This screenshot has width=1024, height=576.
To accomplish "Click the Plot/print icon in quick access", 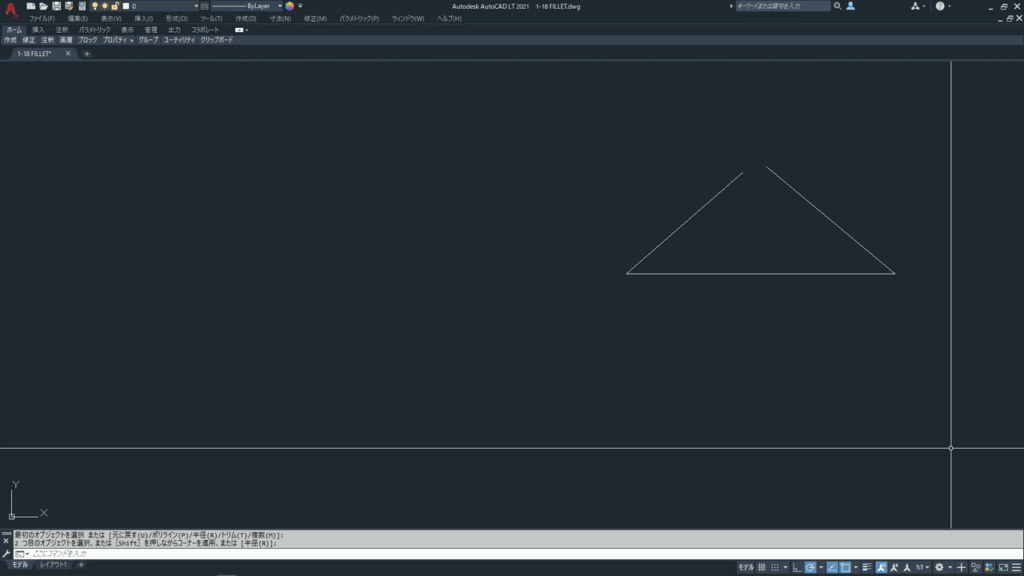I will tap(82, 6).
